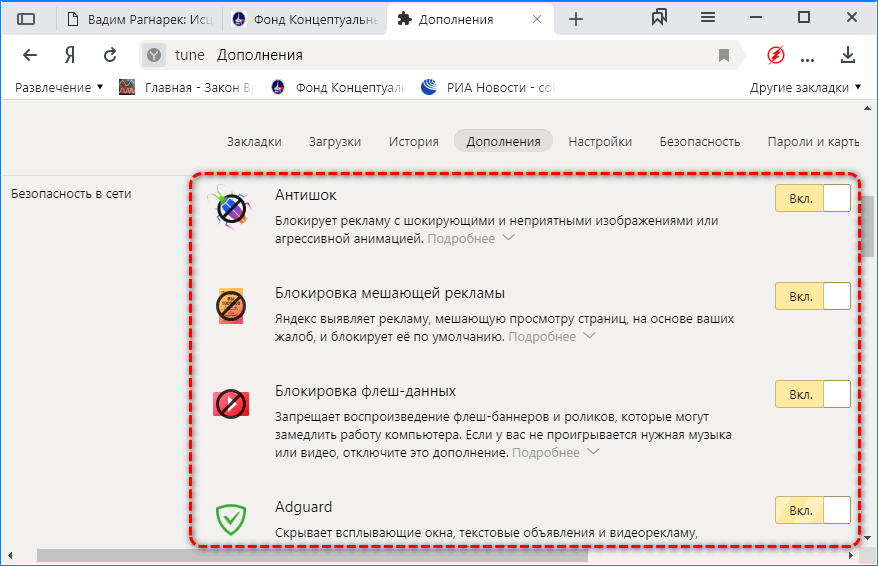Screen dimensions: 878x566
Task: Click the Adguard extension title
Action: [x=303, y=507]
